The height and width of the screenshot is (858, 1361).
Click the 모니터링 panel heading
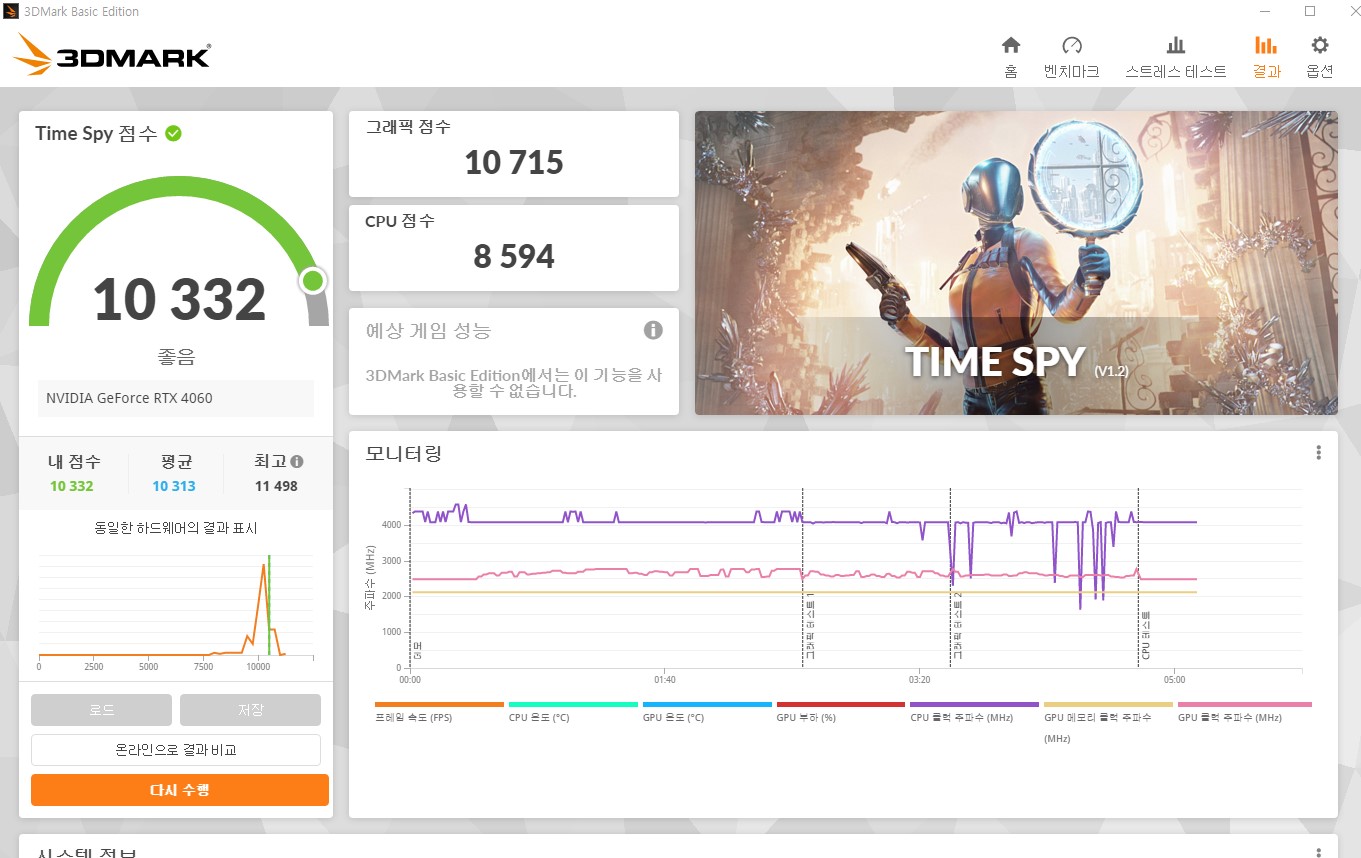pos(404,453)
